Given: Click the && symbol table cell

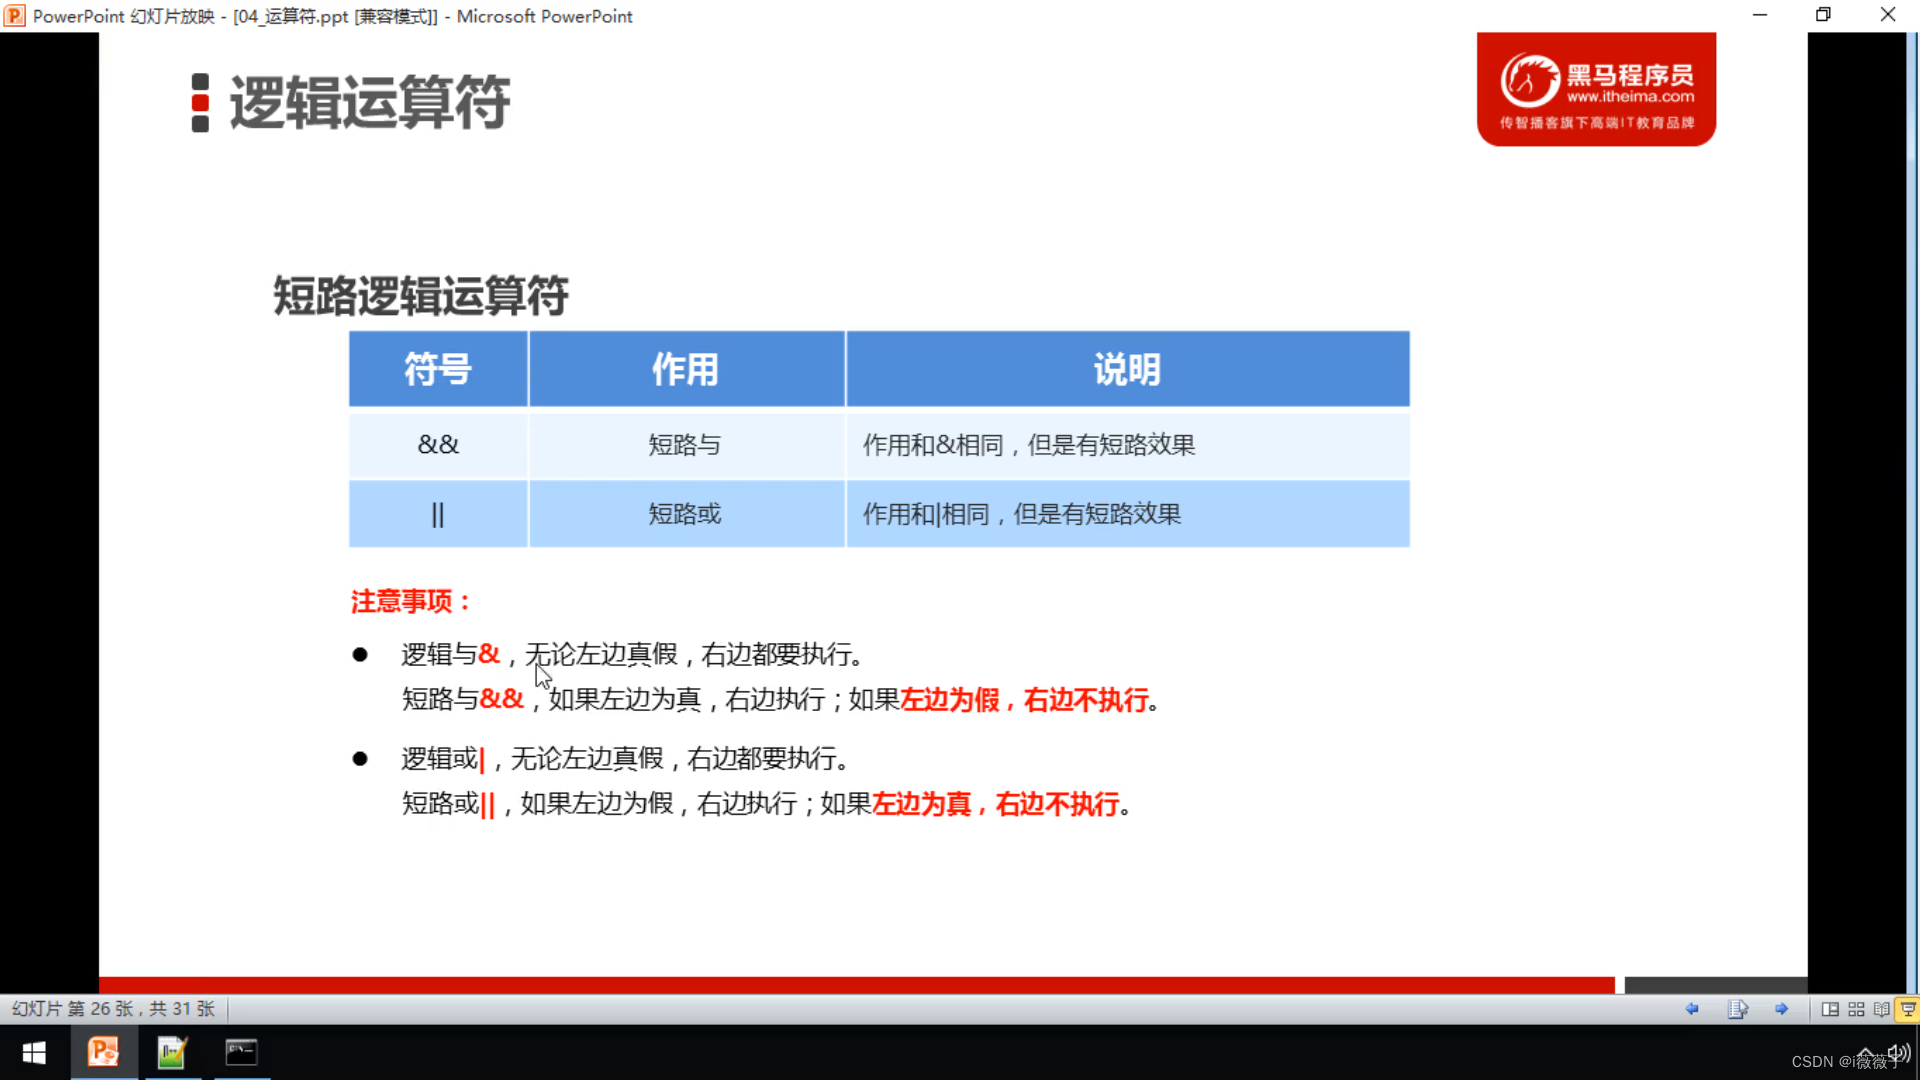Looking at the screenshot, I should pyautogui.click(x=438, y=445).
